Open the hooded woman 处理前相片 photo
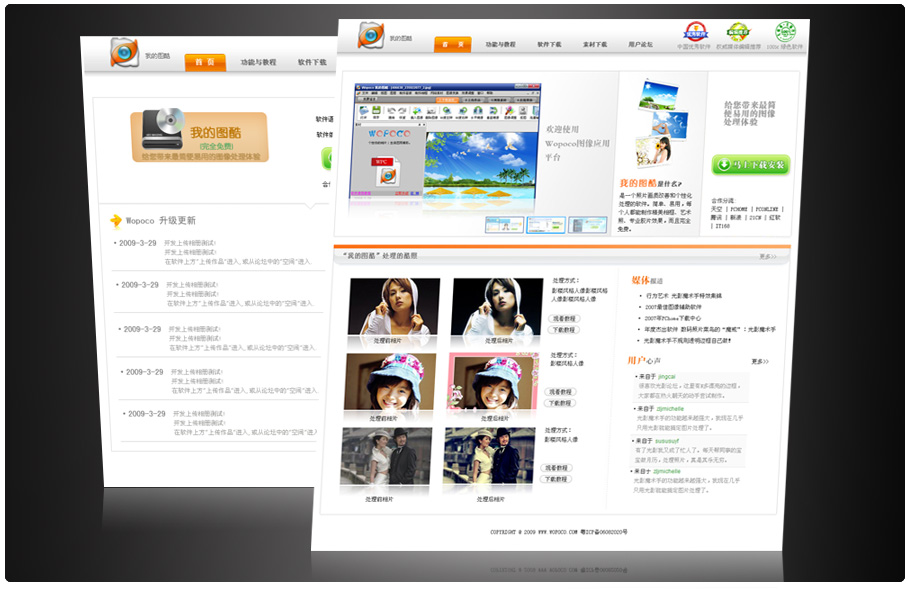Viewport: 908px width, 589px height. (x=394, y=307)
